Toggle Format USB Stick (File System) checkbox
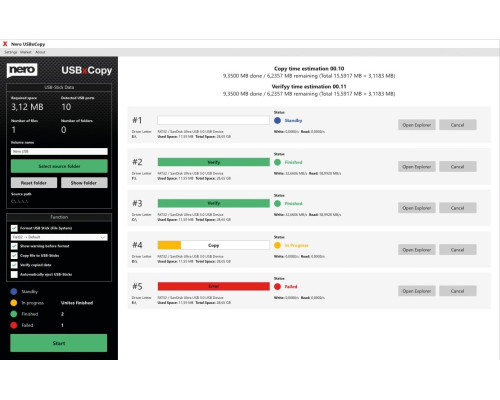Viewport: 500px width, 400px height. [14, 228]
